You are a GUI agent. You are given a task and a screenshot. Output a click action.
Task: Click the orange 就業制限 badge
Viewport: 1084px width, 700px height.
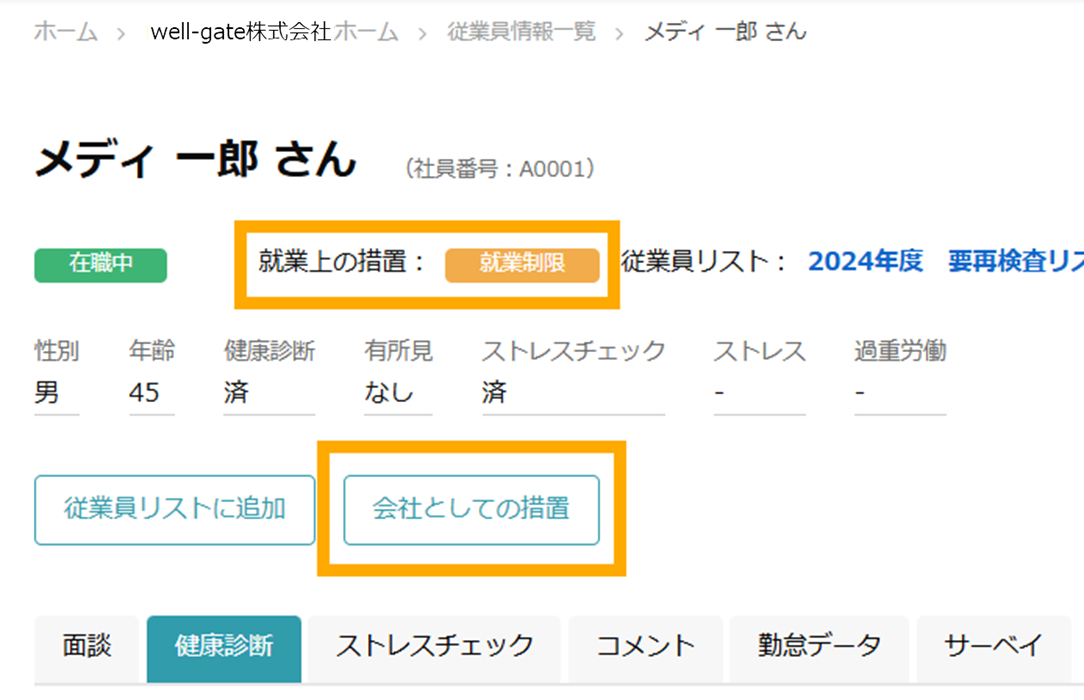[522, 265]
